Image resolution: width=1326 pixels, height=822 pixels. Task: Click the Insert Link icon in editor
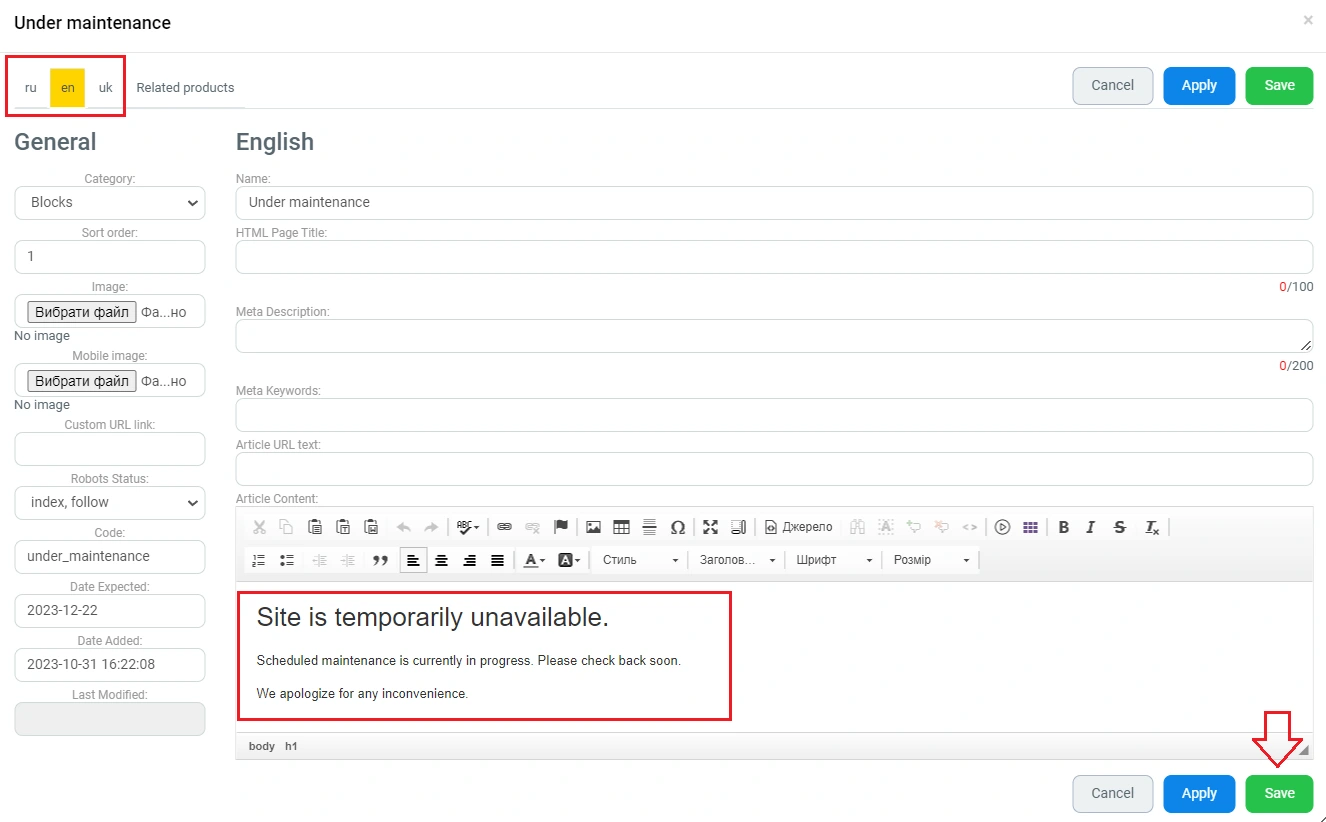(x=504, y=527)
